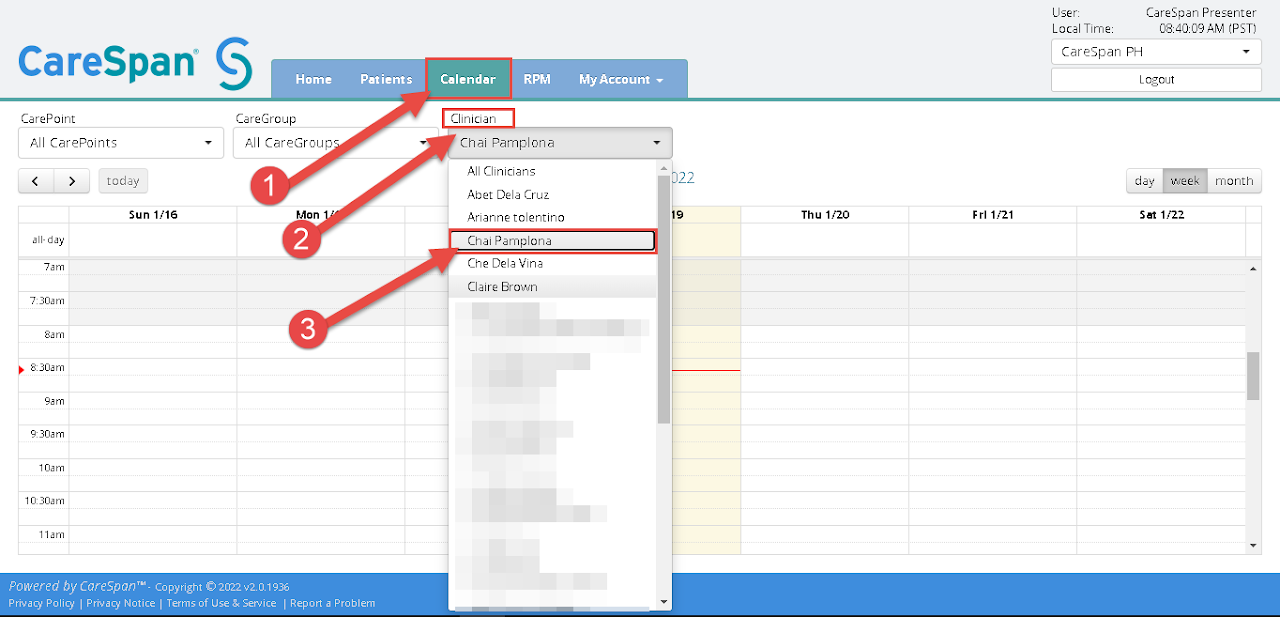Click the all-day cell for Sun 1/16
Viewport: 1280px width, 617px height.
pyautogui.click(x=153, y=240)
